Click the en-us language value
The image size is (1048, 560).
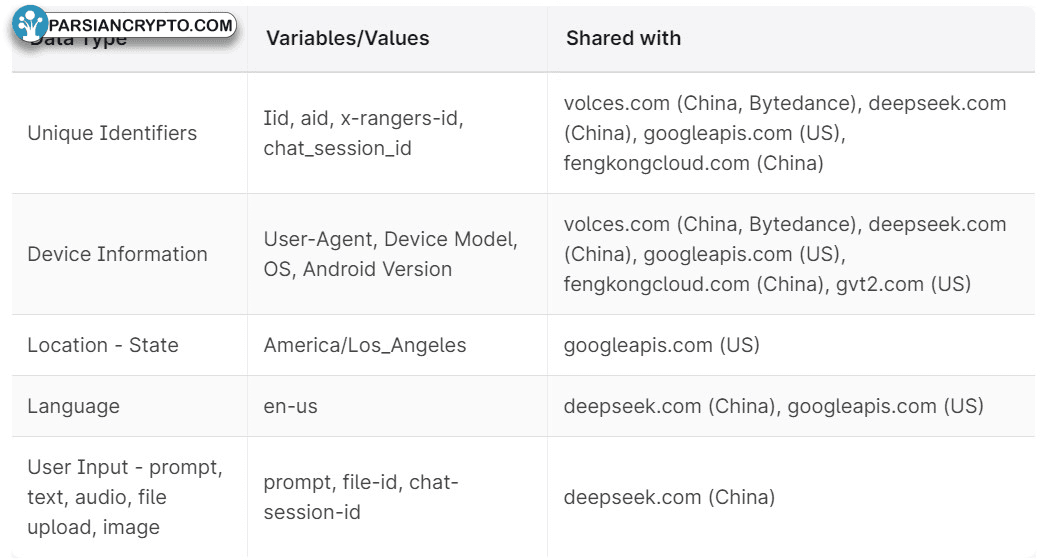[x=291, y=406]
